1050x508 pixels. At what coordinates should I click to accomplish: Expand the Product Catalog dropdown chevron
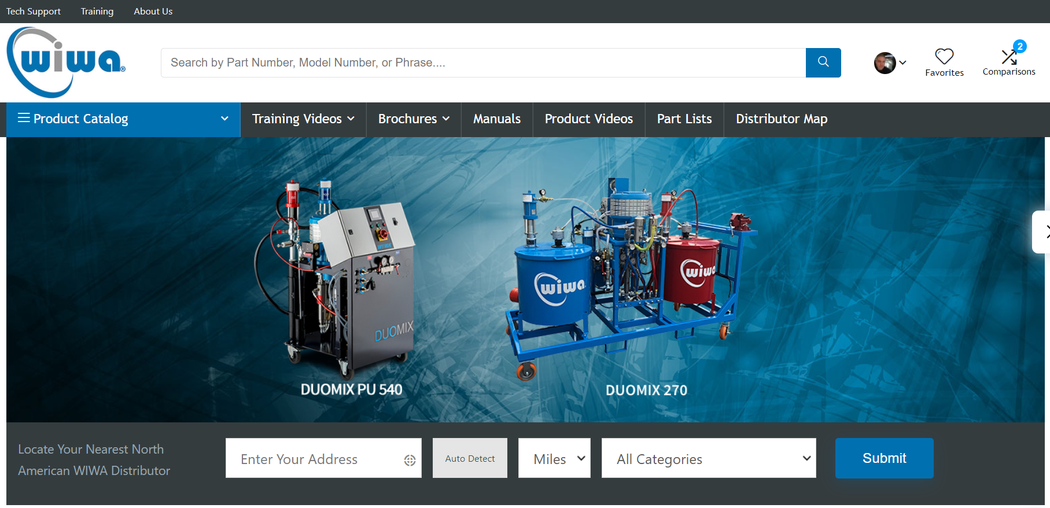click(x=224, y=118)
